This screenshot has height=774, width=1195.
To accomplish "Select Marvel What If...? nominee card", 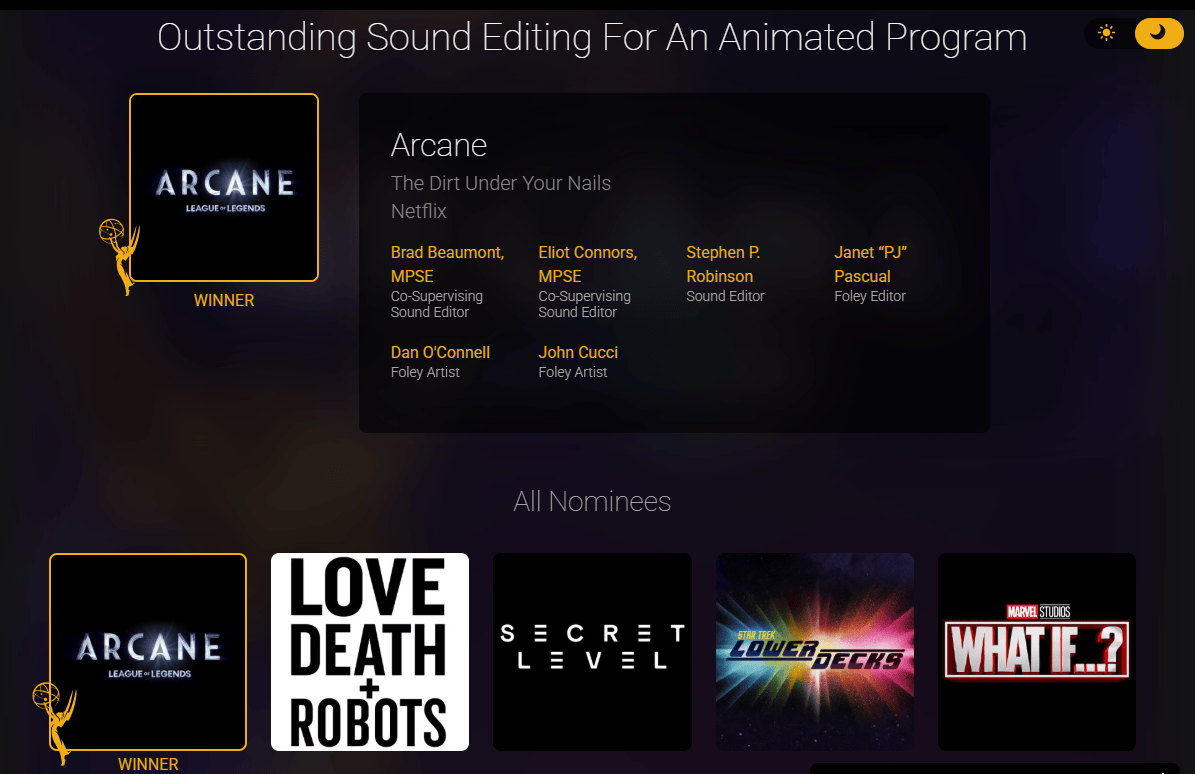I will click(x=1036, y=652).
